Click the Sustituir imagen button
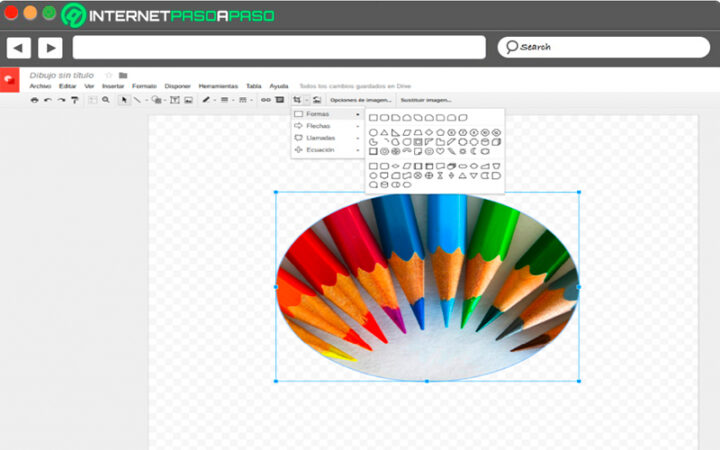 [426, 100]
